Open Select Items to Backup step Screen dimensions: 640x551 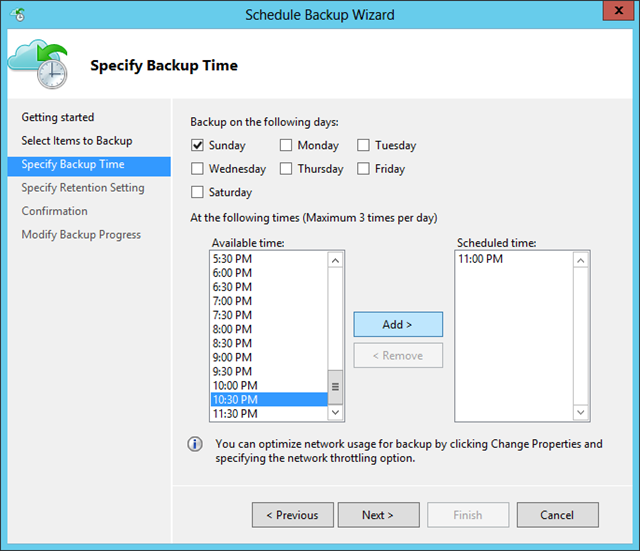point(77,141)
